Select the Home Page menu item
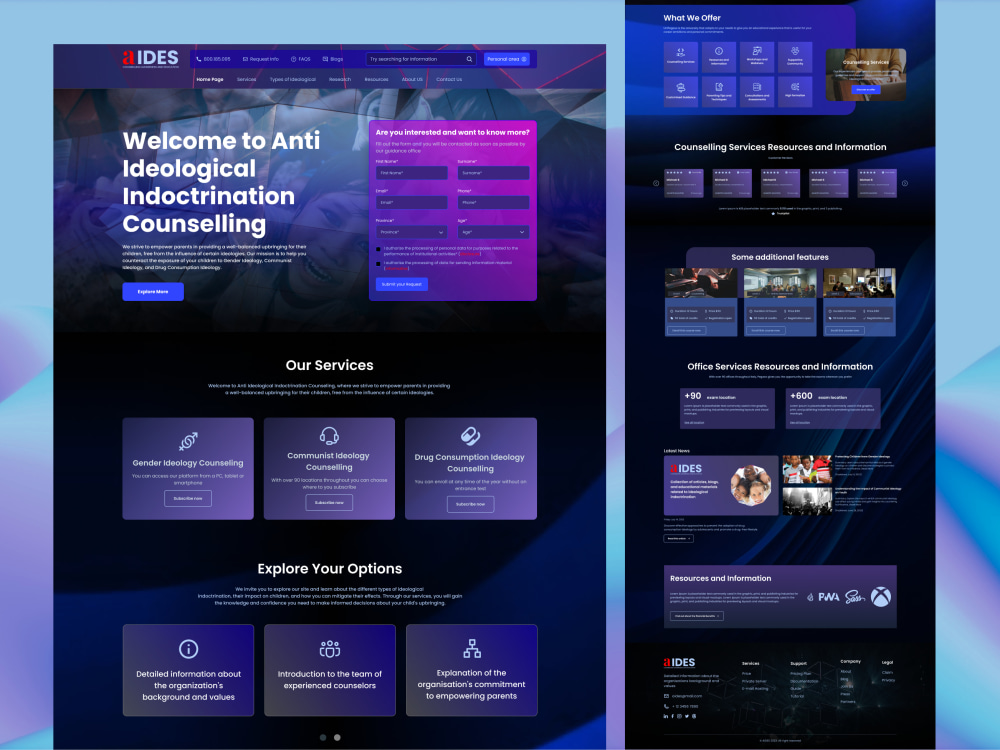The image size is (1000, 750). (x=210, y=80)
